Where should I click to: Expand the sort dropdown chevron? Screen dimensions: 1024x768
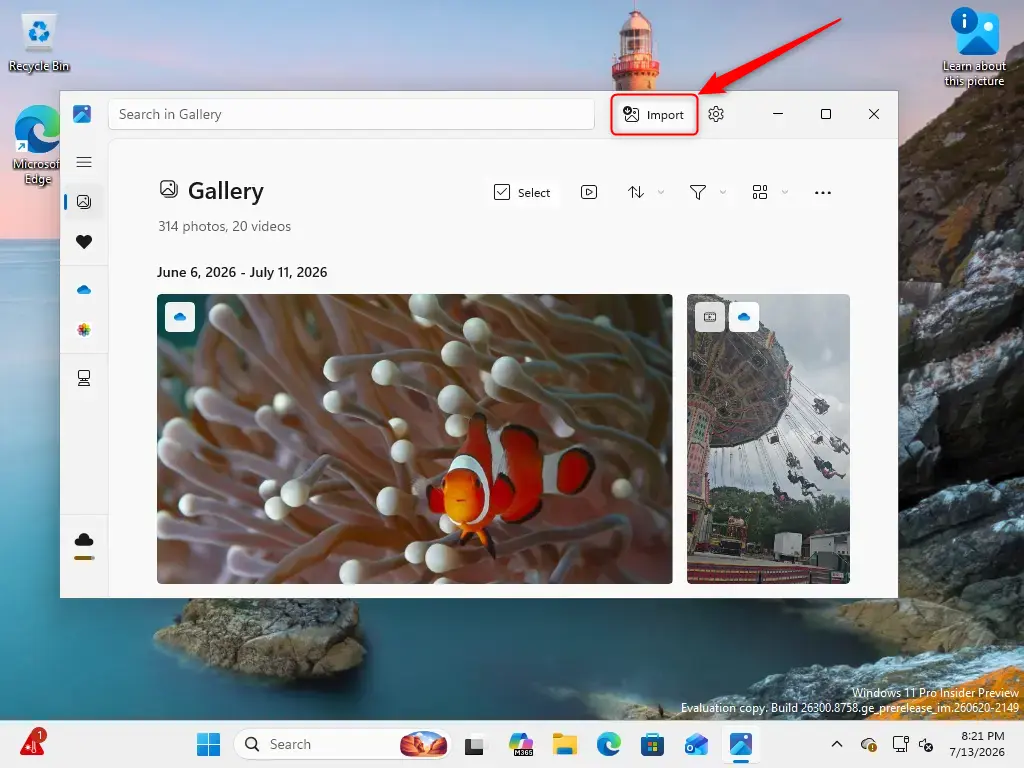(661, 192)
